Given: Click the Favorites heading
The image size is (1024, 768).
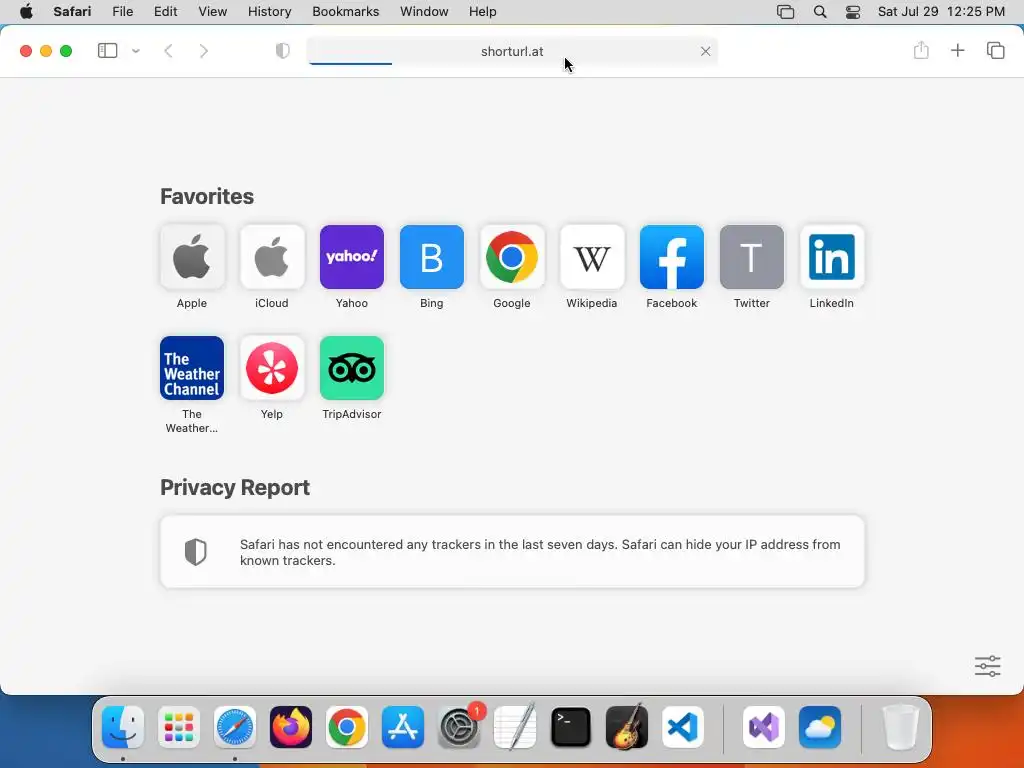Looking at the screenshot, I should click(x=207, y=197).
